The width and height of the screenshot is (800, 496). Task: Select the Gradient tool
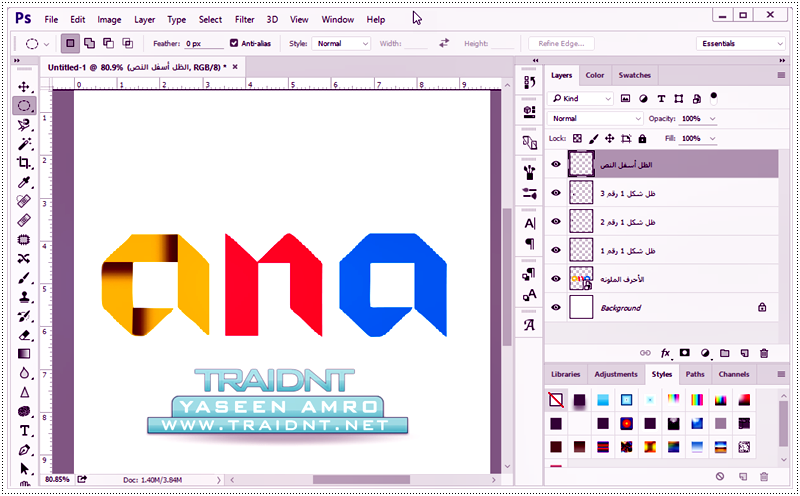coord(23,354)
